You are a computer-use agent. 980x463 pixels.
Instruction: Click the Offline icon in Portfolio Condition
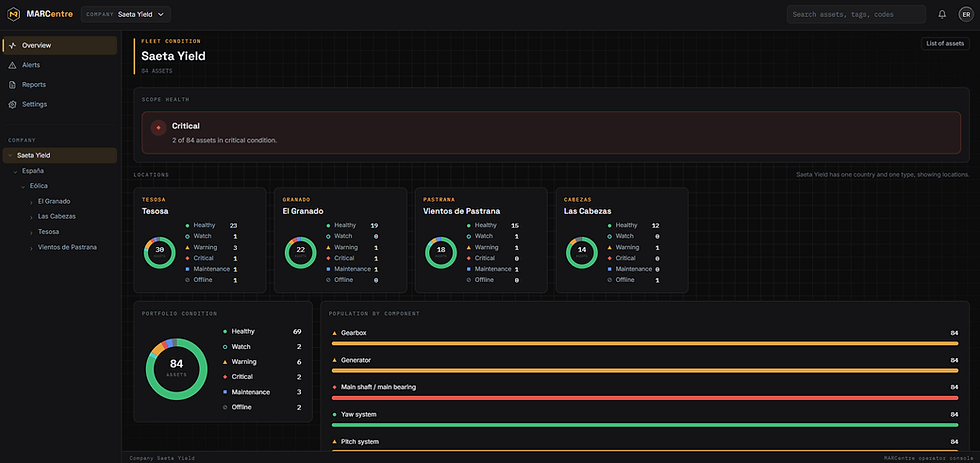[x=224, y=407]
